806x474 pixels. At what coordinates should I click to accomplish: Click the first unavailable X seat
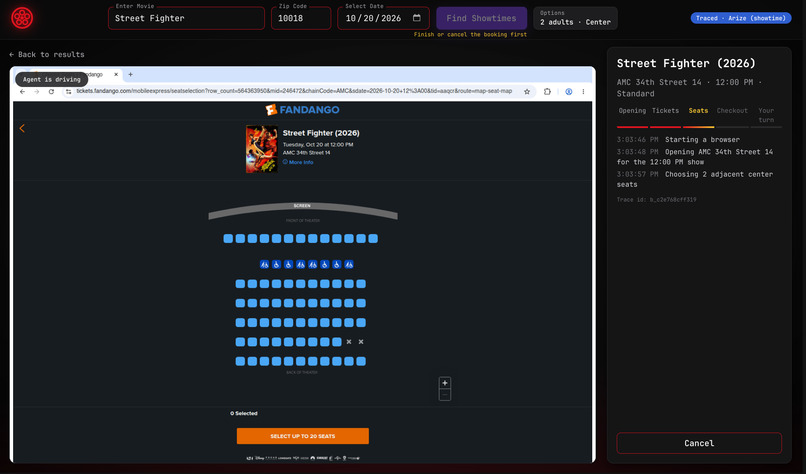(349, 342)
